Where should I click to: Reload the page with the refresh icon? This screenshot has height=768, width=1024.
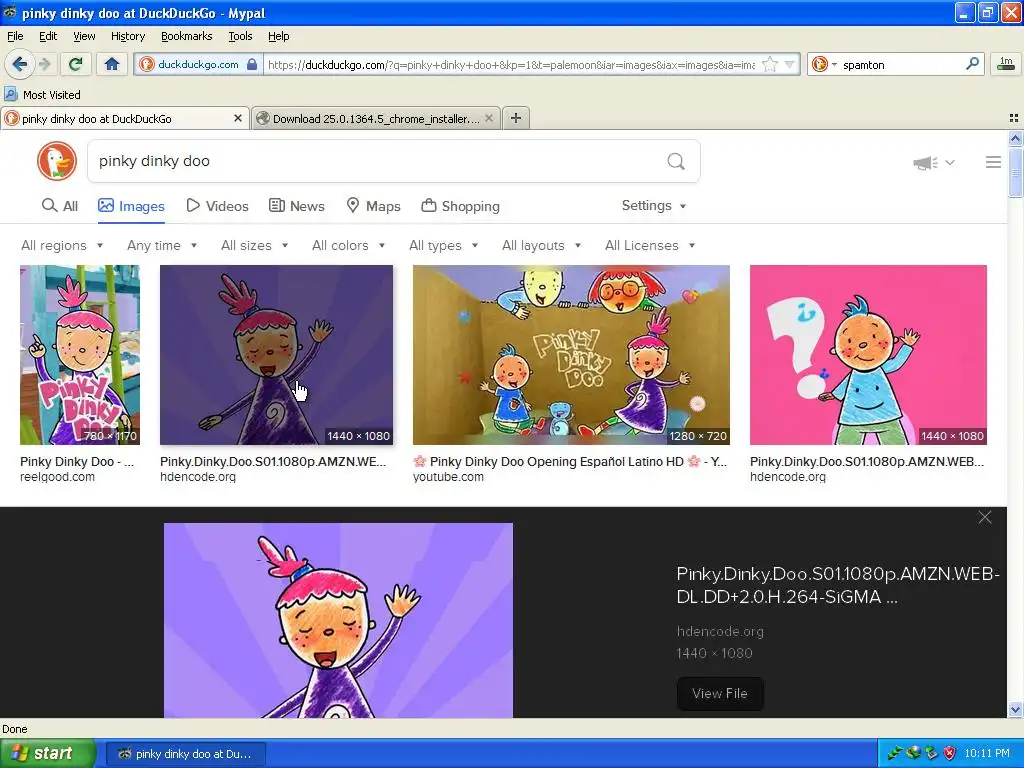[76, 64]
